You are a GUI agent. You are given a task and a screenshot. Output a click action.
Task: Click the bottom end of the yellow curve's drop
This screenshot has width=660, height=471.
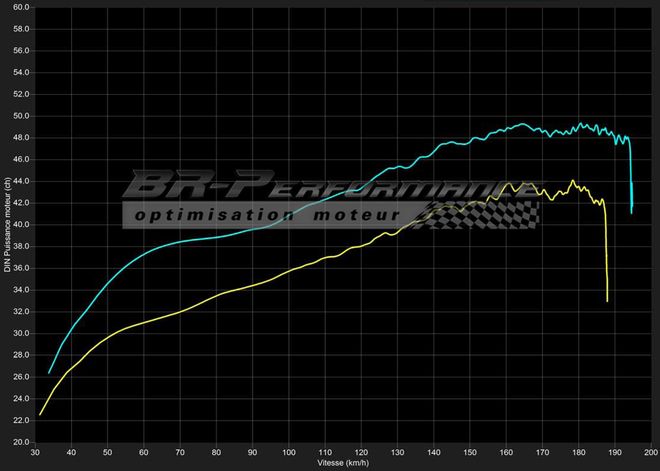(607, 301)
